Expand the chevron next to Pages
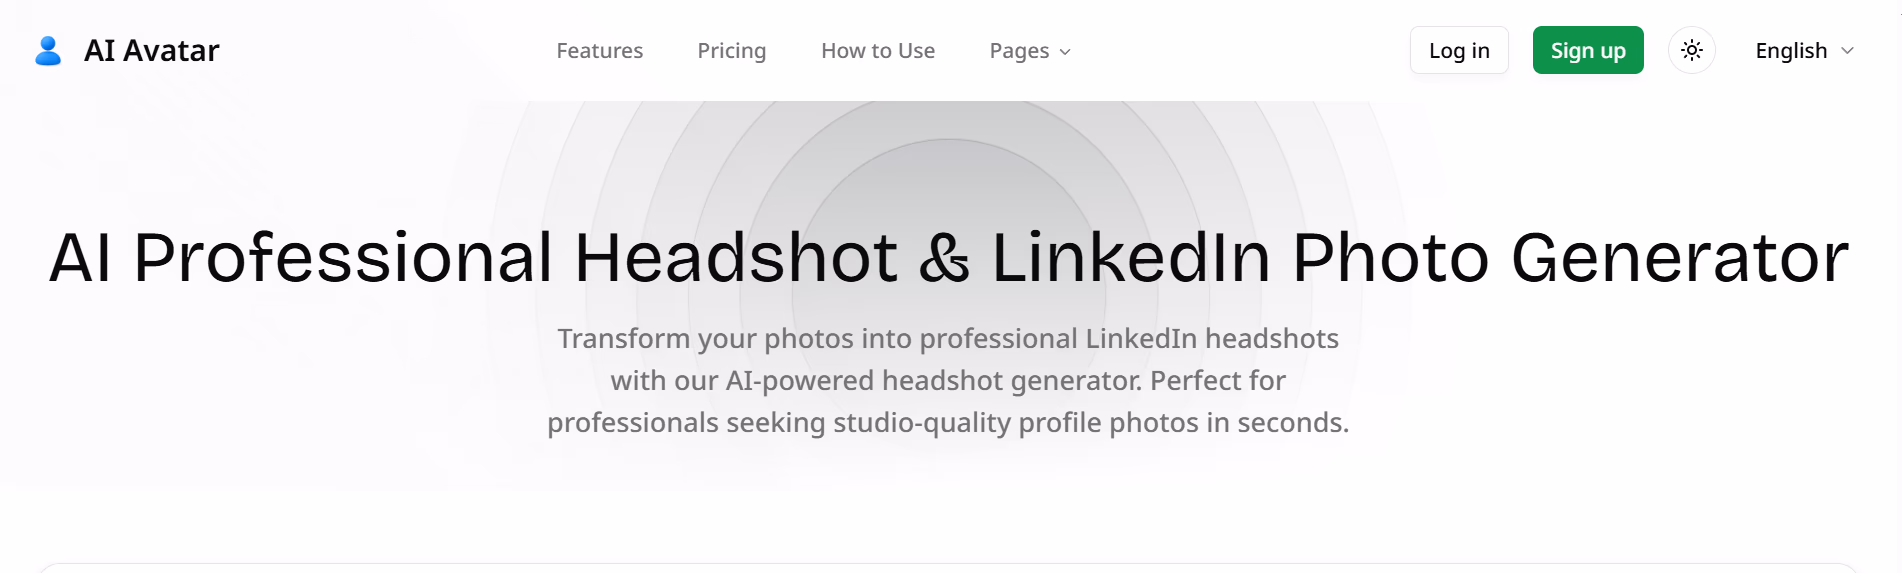 (x=1065, y=52)
